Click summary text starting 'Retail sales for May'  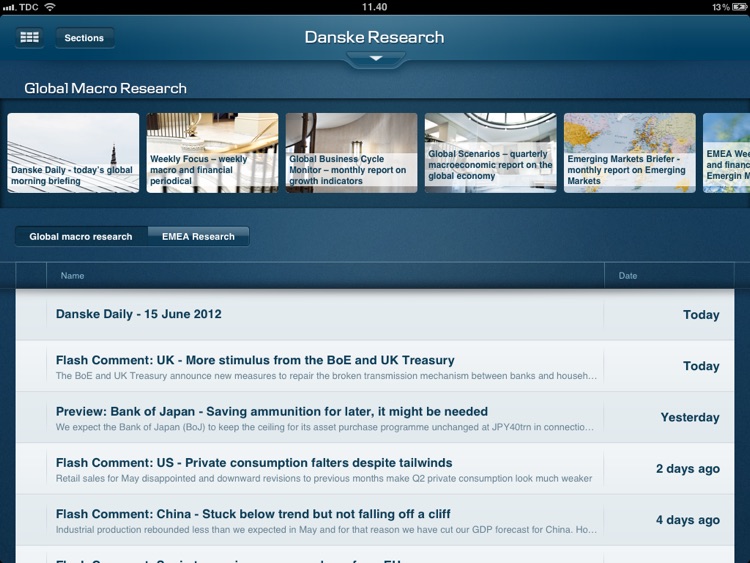point(324,478)
